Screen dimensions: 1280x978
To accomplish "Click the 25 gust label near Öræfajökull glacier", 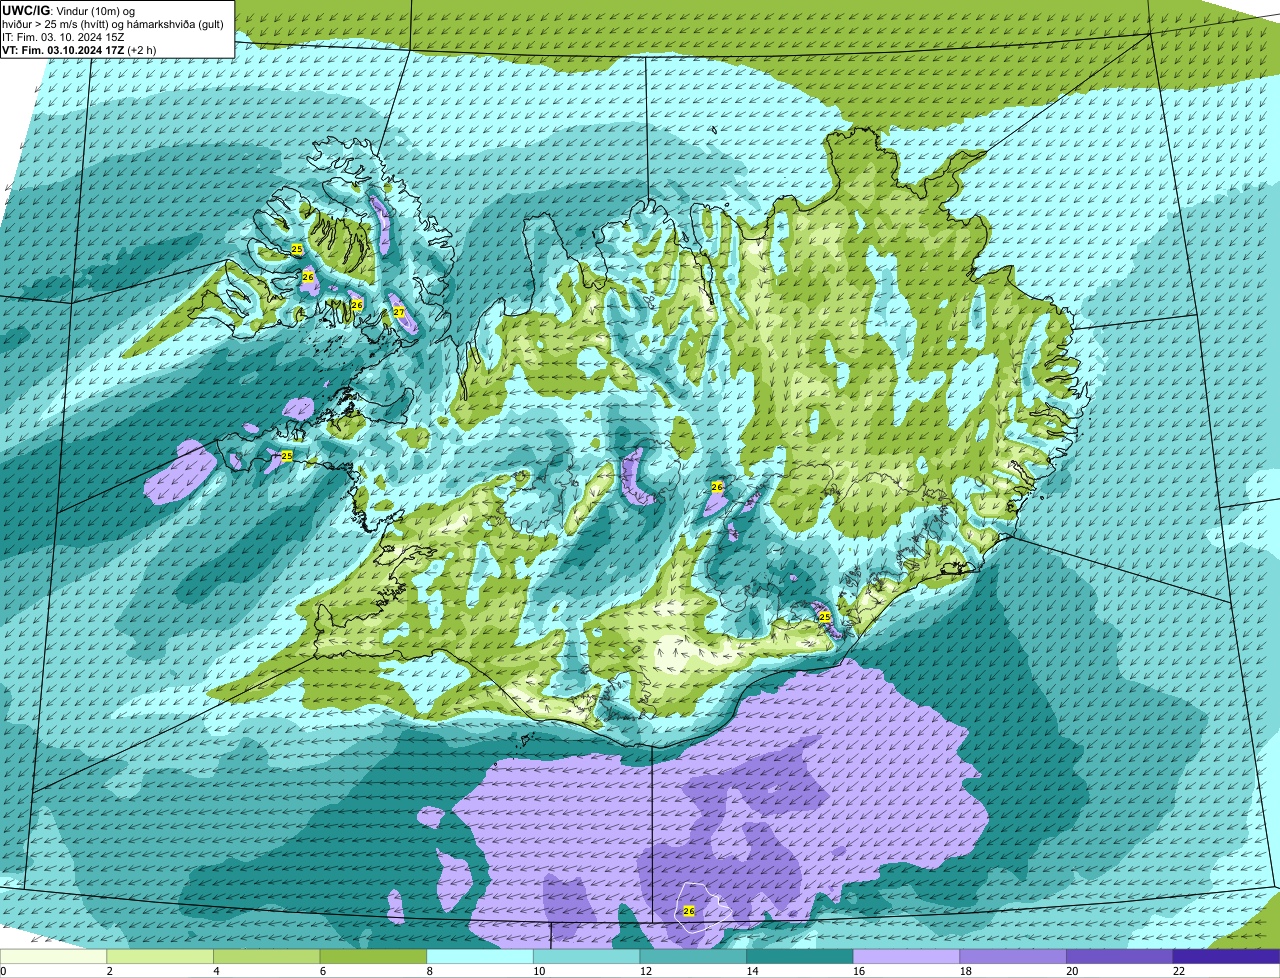I will tap(825, 617).
